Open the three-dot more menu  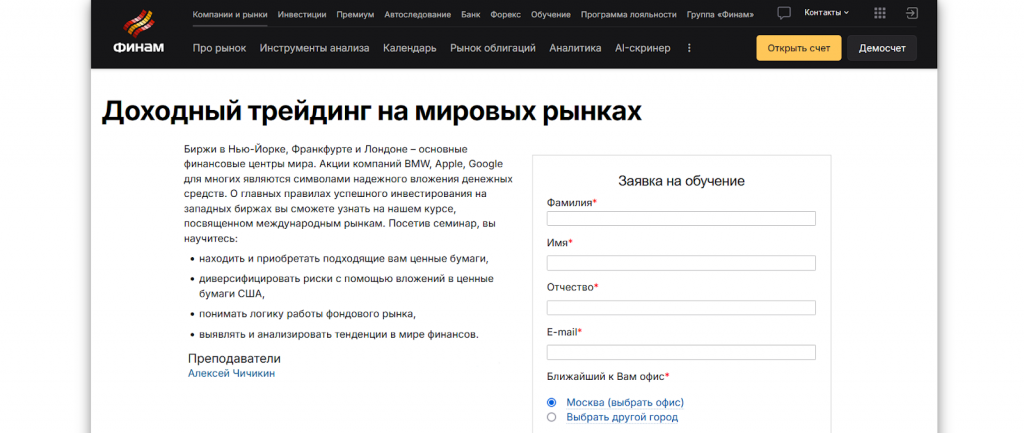click(689, 48)
